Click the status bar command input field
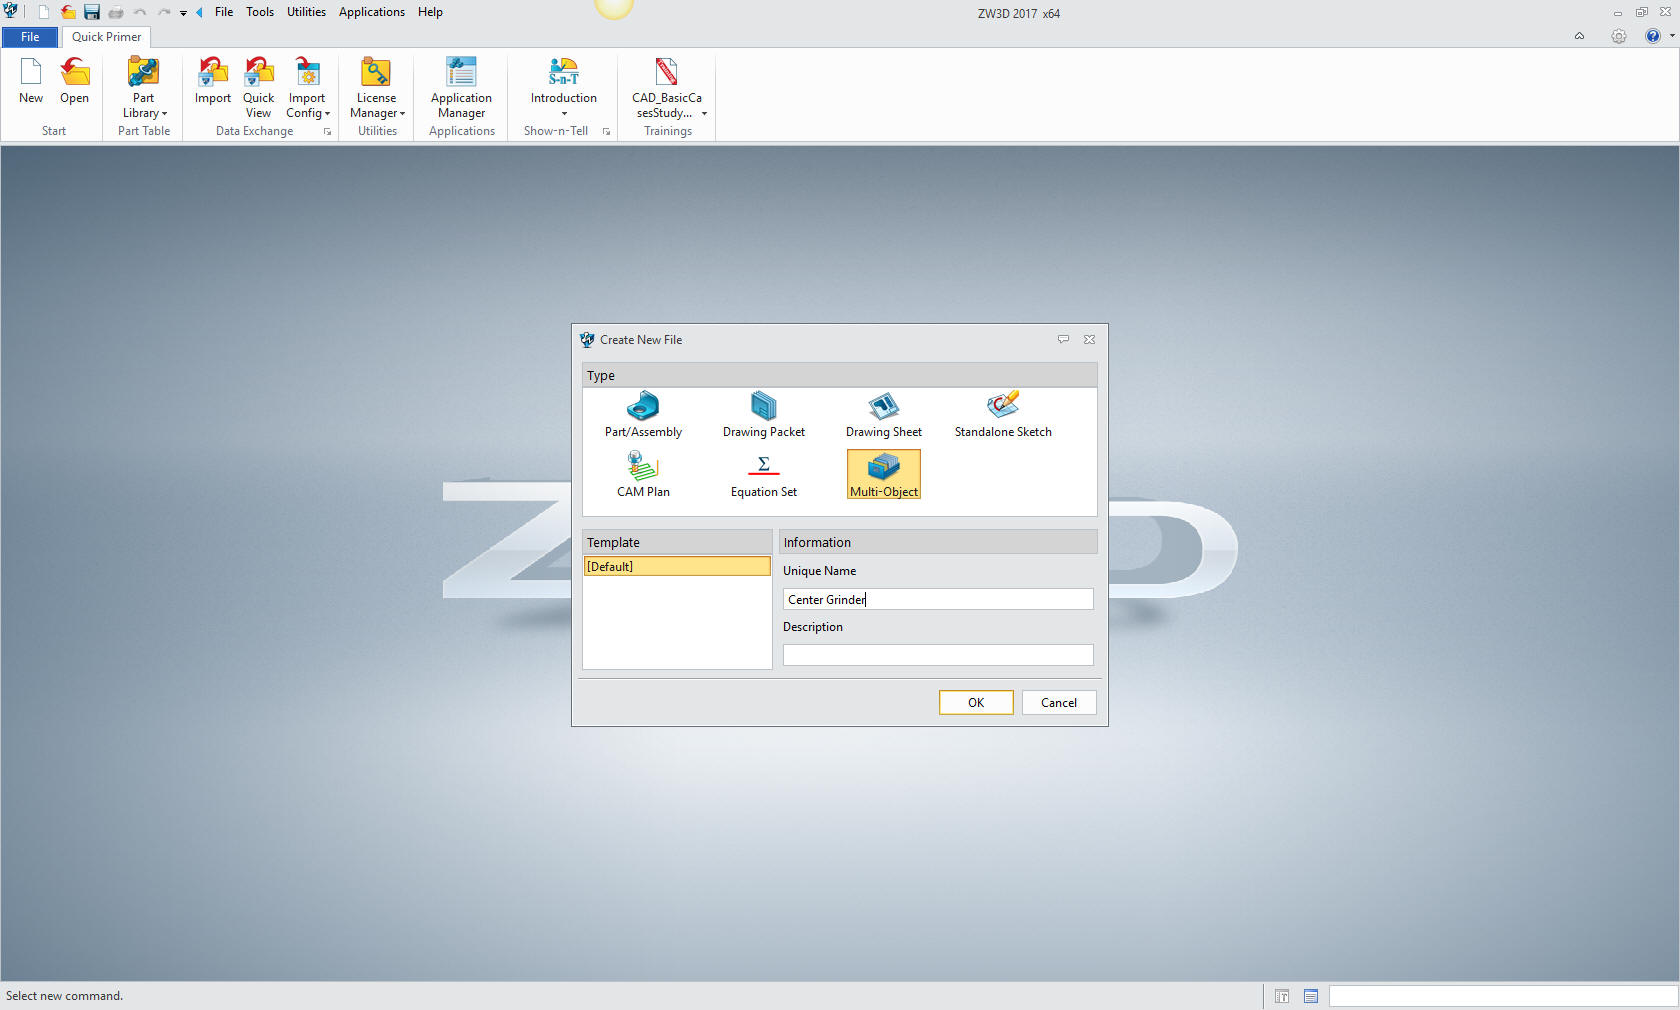 point(1503,996)
